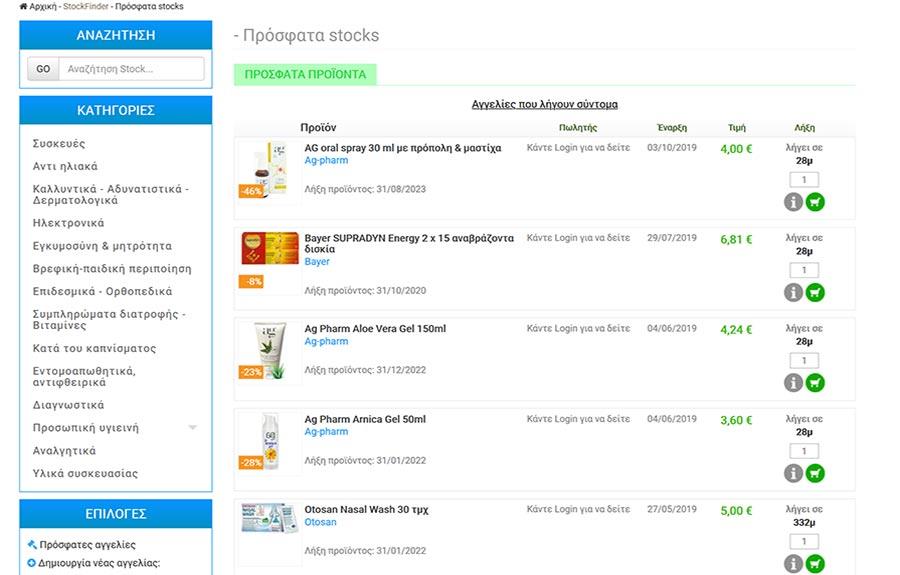900x575 pixels.
Task: Switch to ΠΡΟΣΦΑΤΑ ΠΡΟΪΟΝΤΑ tab
Action: pos(305,75)
